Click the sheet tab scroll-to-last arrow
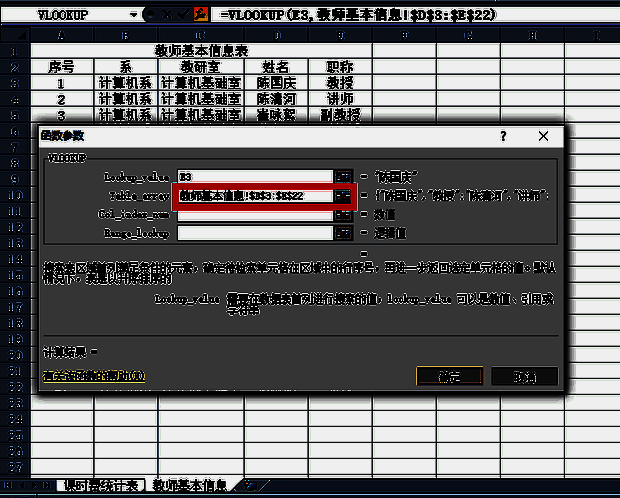Viewport: 620px width, 498px height. [47, 485]
